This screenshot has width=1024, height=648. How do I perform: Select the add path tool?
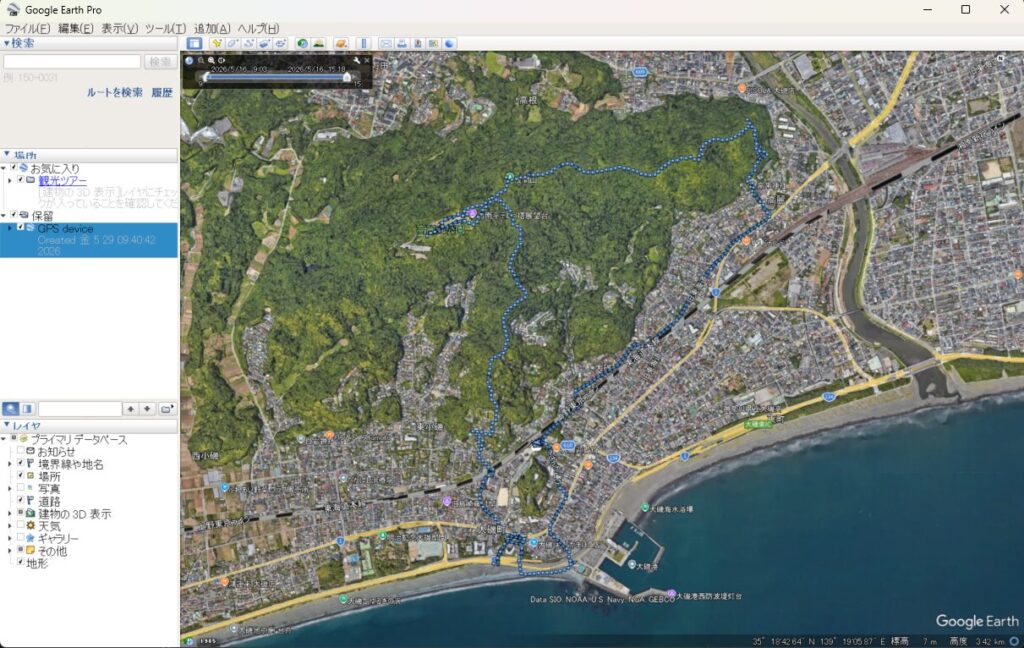tap(249, 43)
